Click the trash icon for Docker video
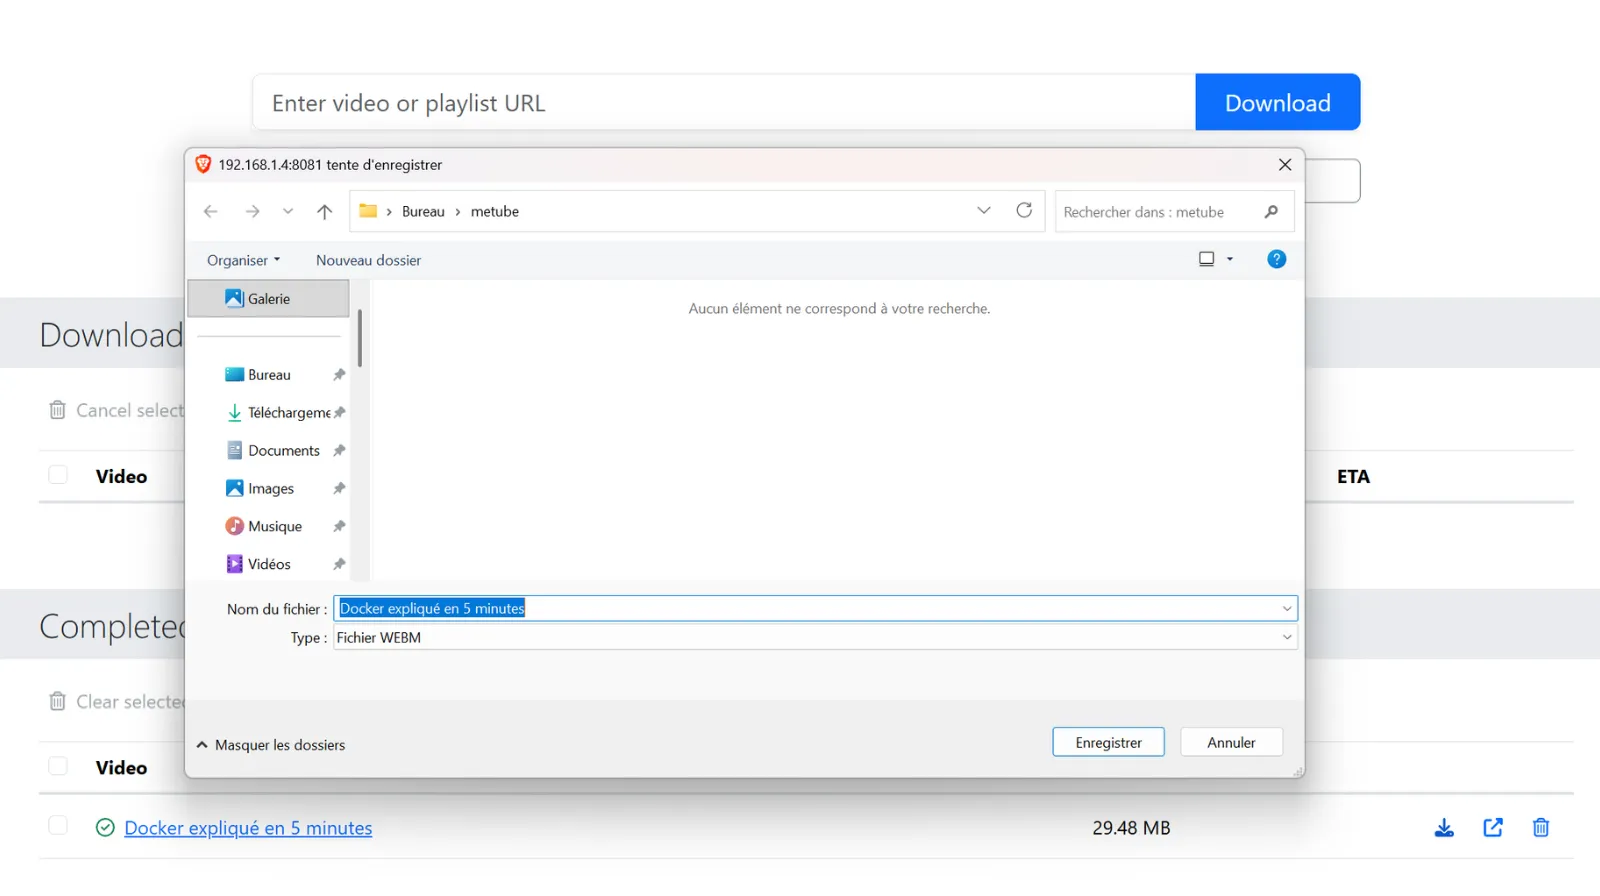Image resolution: width=1600 pixels, height=896 pixels. point(1540,828)
